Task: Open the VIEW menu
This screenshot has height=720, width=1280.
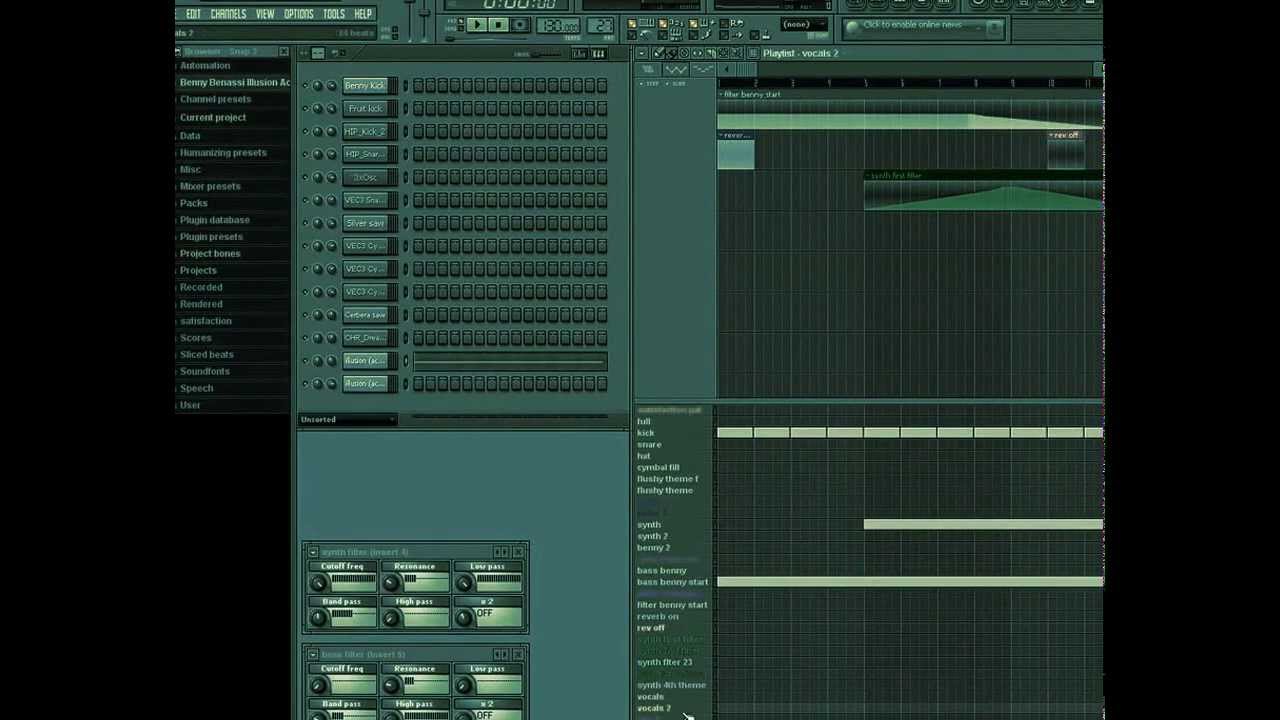Action: click(265, 14)
